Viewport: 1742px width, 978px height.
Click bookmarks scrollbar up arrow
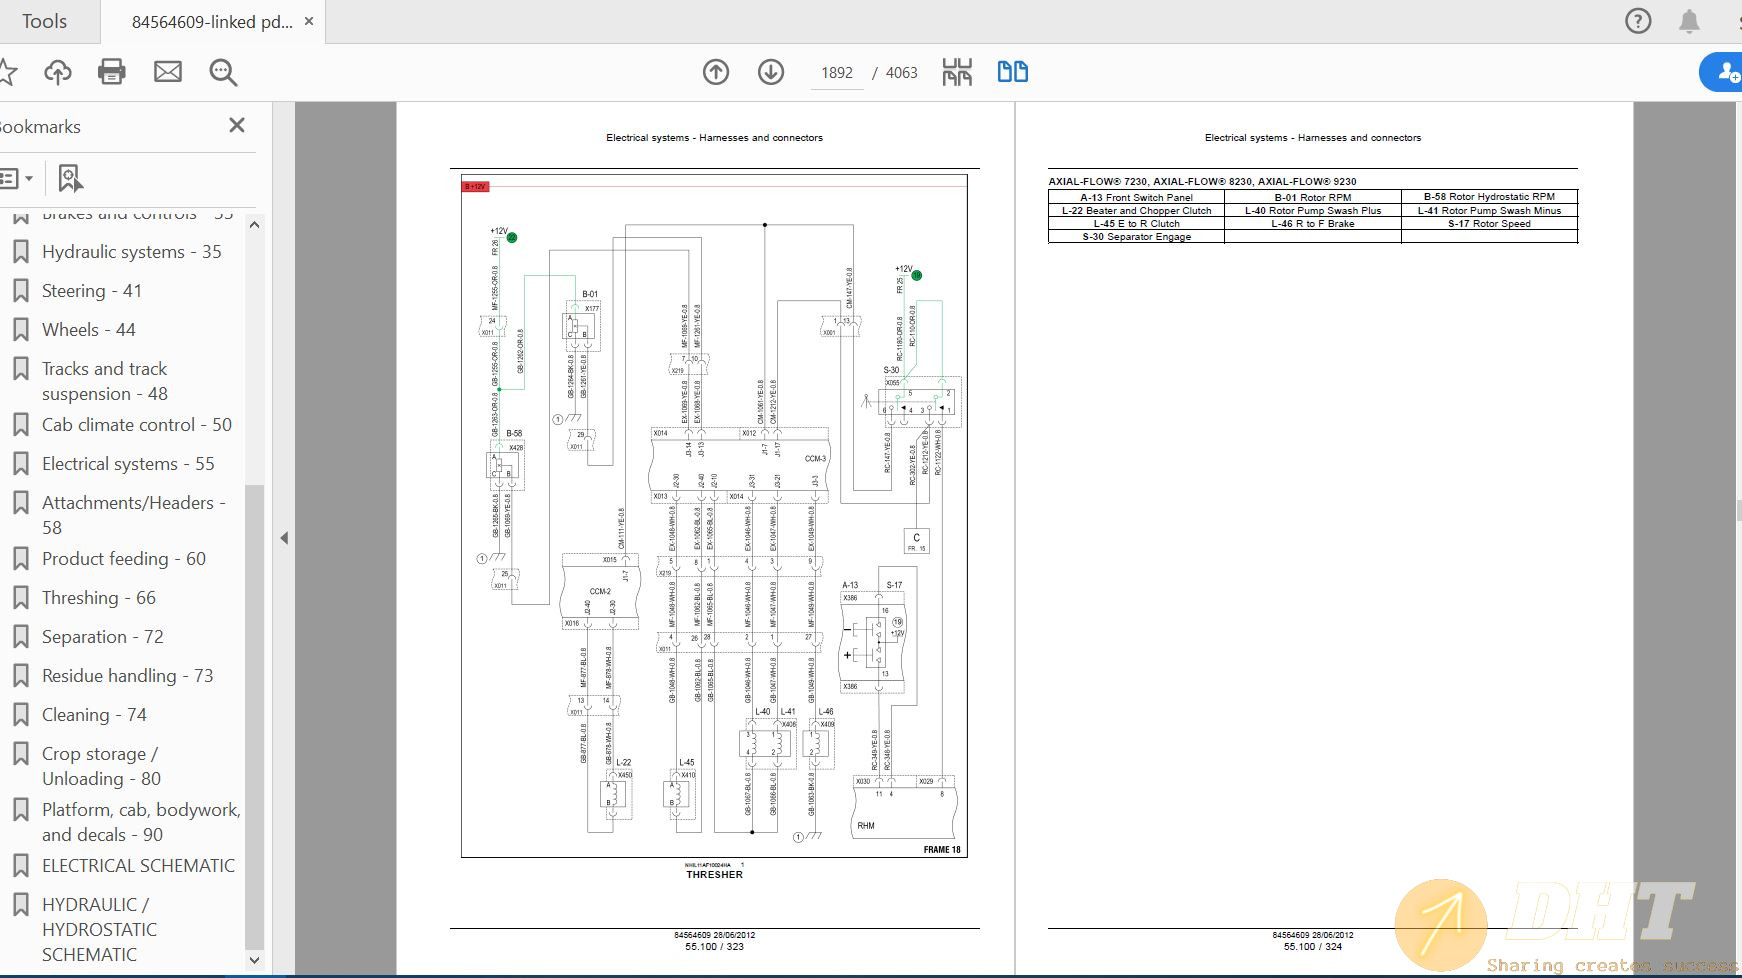[254, 224]
